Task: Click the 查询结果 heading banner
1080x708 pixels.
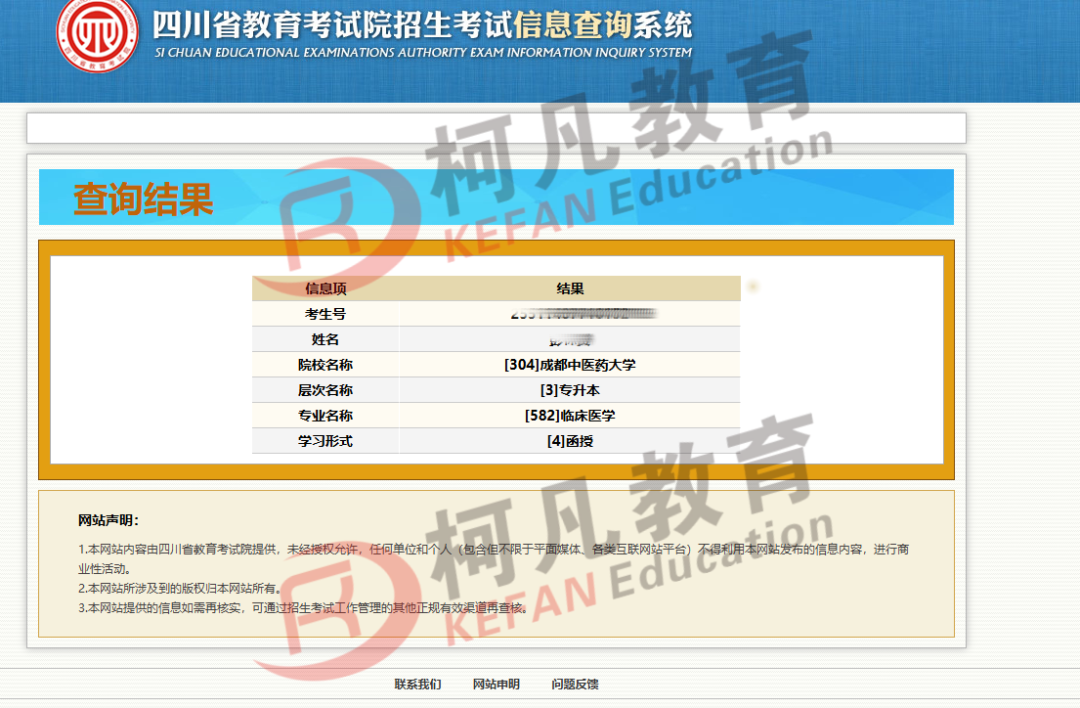Action: [143, 199]
